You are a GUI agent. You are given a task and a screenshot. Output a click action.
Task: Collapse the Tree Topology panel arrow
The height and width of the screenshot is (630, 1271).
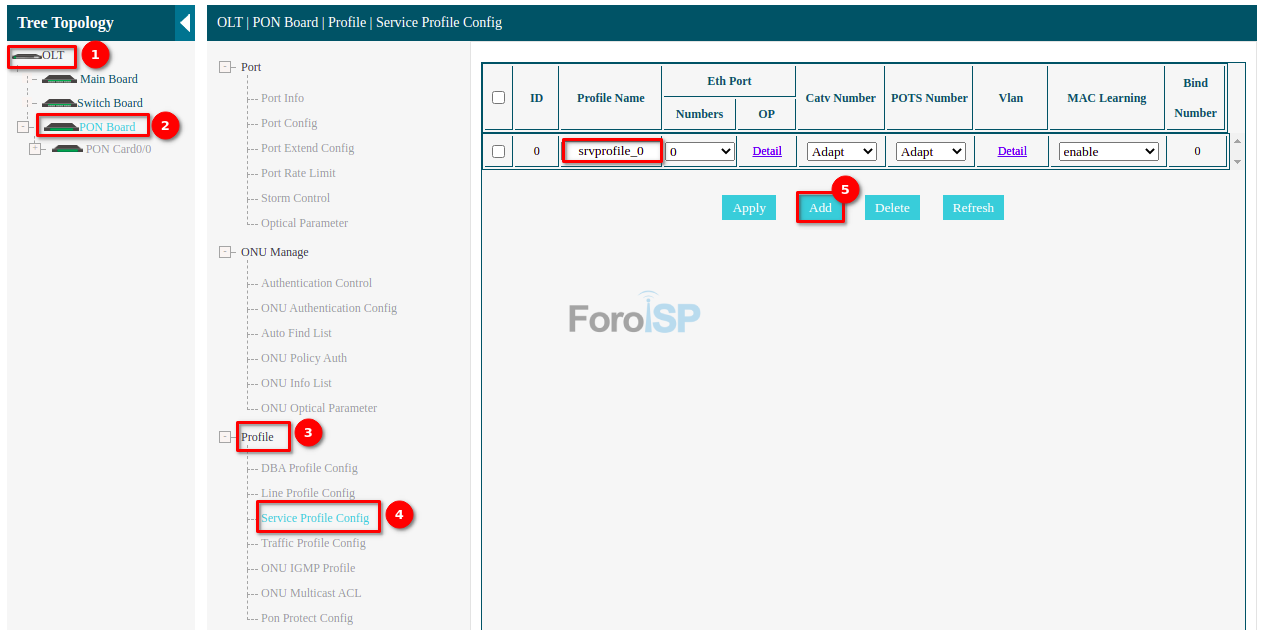coord(184,23)
